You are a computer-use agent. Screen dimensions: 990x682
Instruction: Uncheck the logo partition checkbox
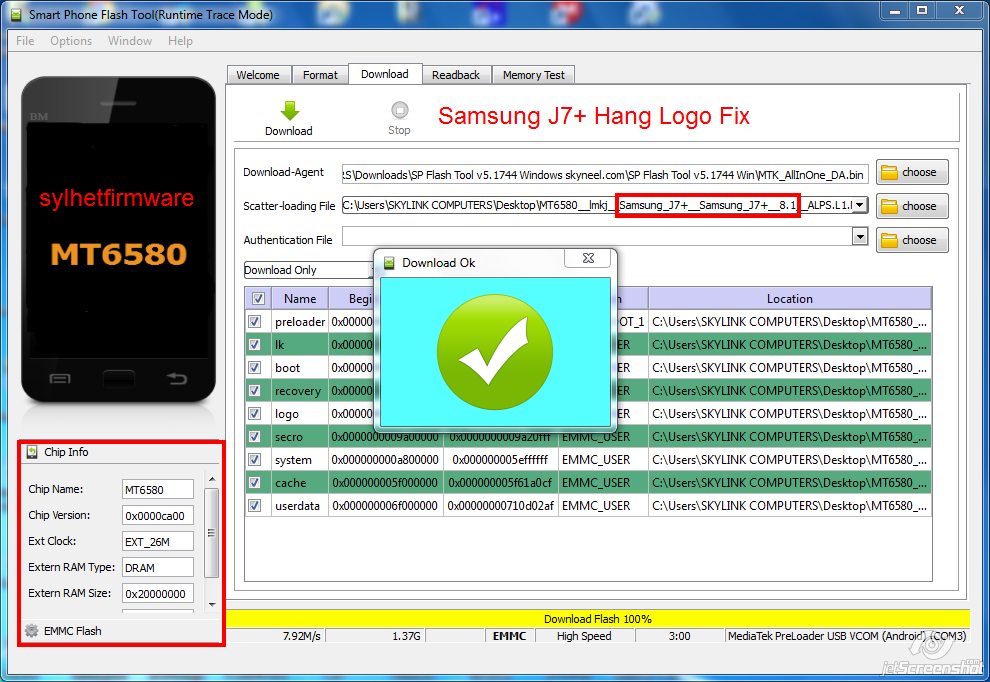[x=254, y=414]
